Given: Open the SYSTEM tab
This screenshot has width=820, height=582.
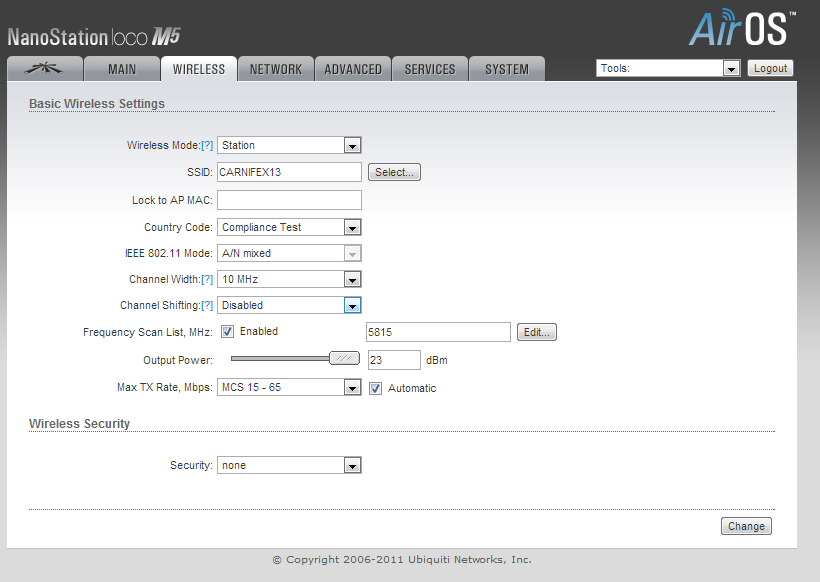Looking at the screenshot, I should (507, 69).
